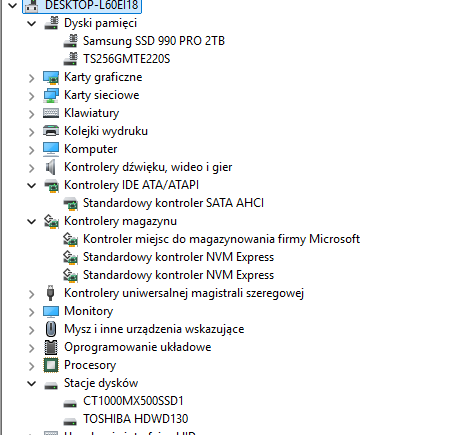Expand Kontrolery dźwięku, wideo i gier
This screenshot has width=456, height=435.
pos(31,168)
